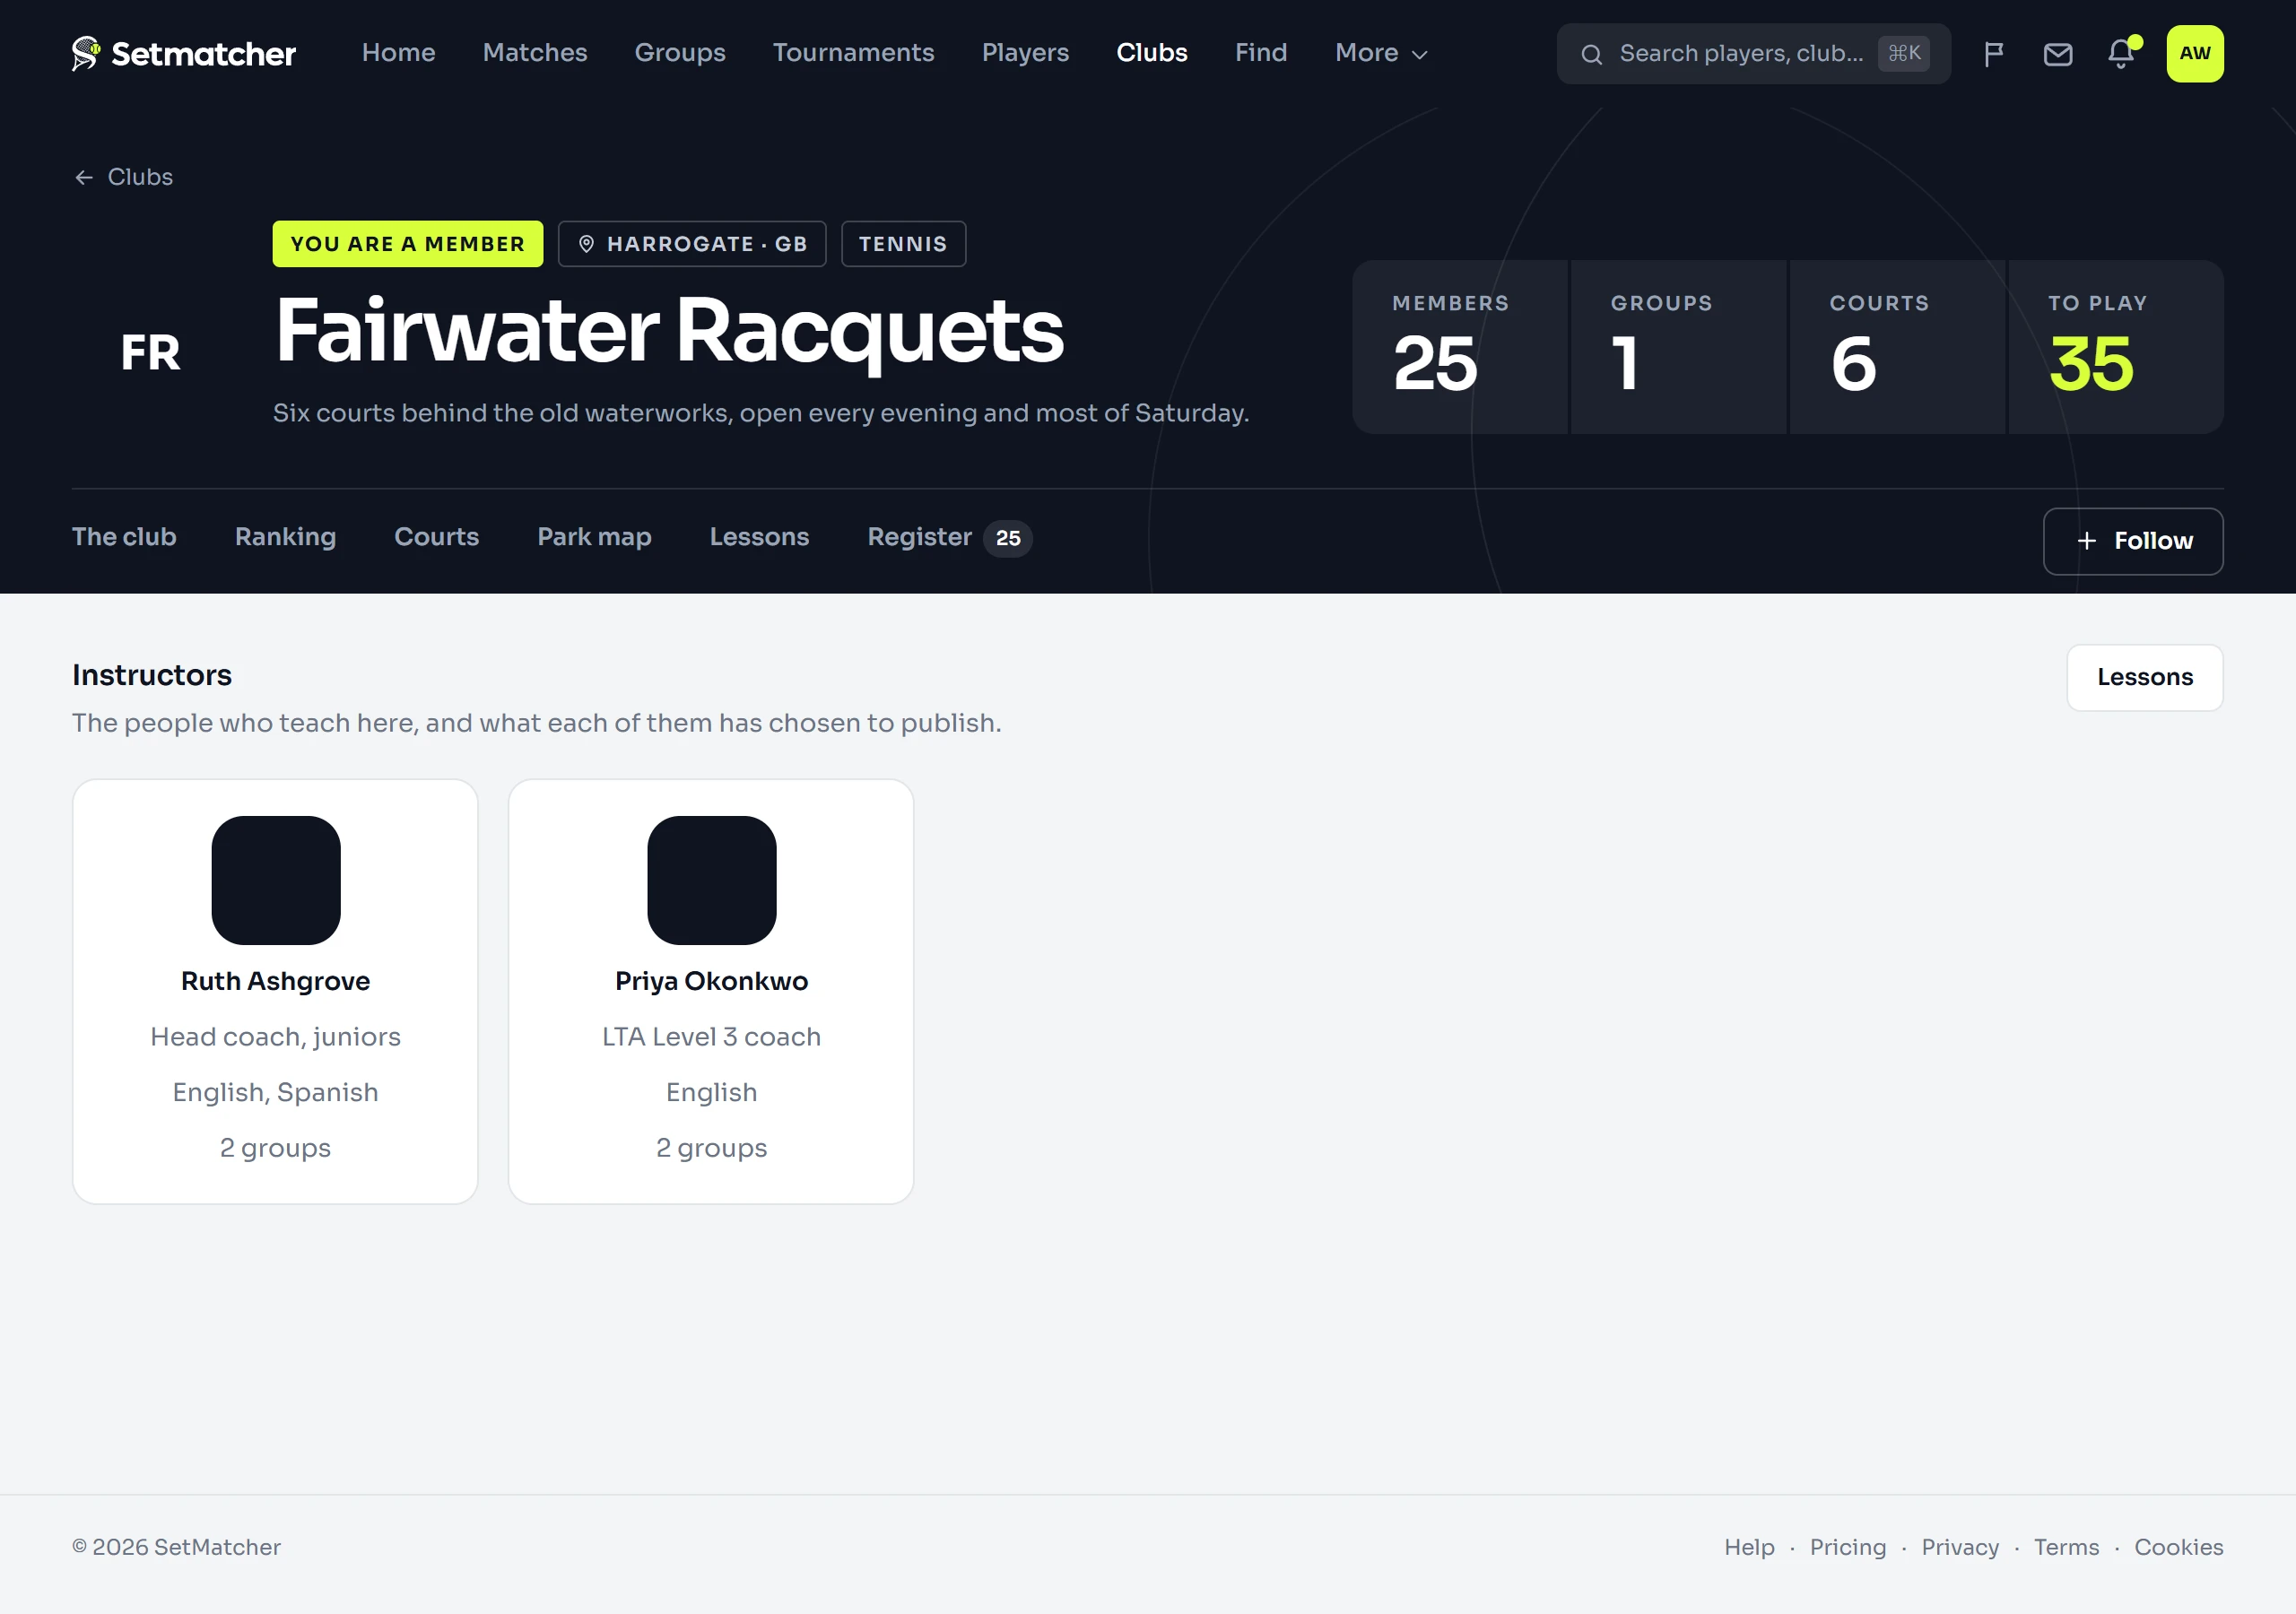Screen dimensions: 2296x1614
Task: Open the Cookies footer link
Action: [x=2178, y=1547]
